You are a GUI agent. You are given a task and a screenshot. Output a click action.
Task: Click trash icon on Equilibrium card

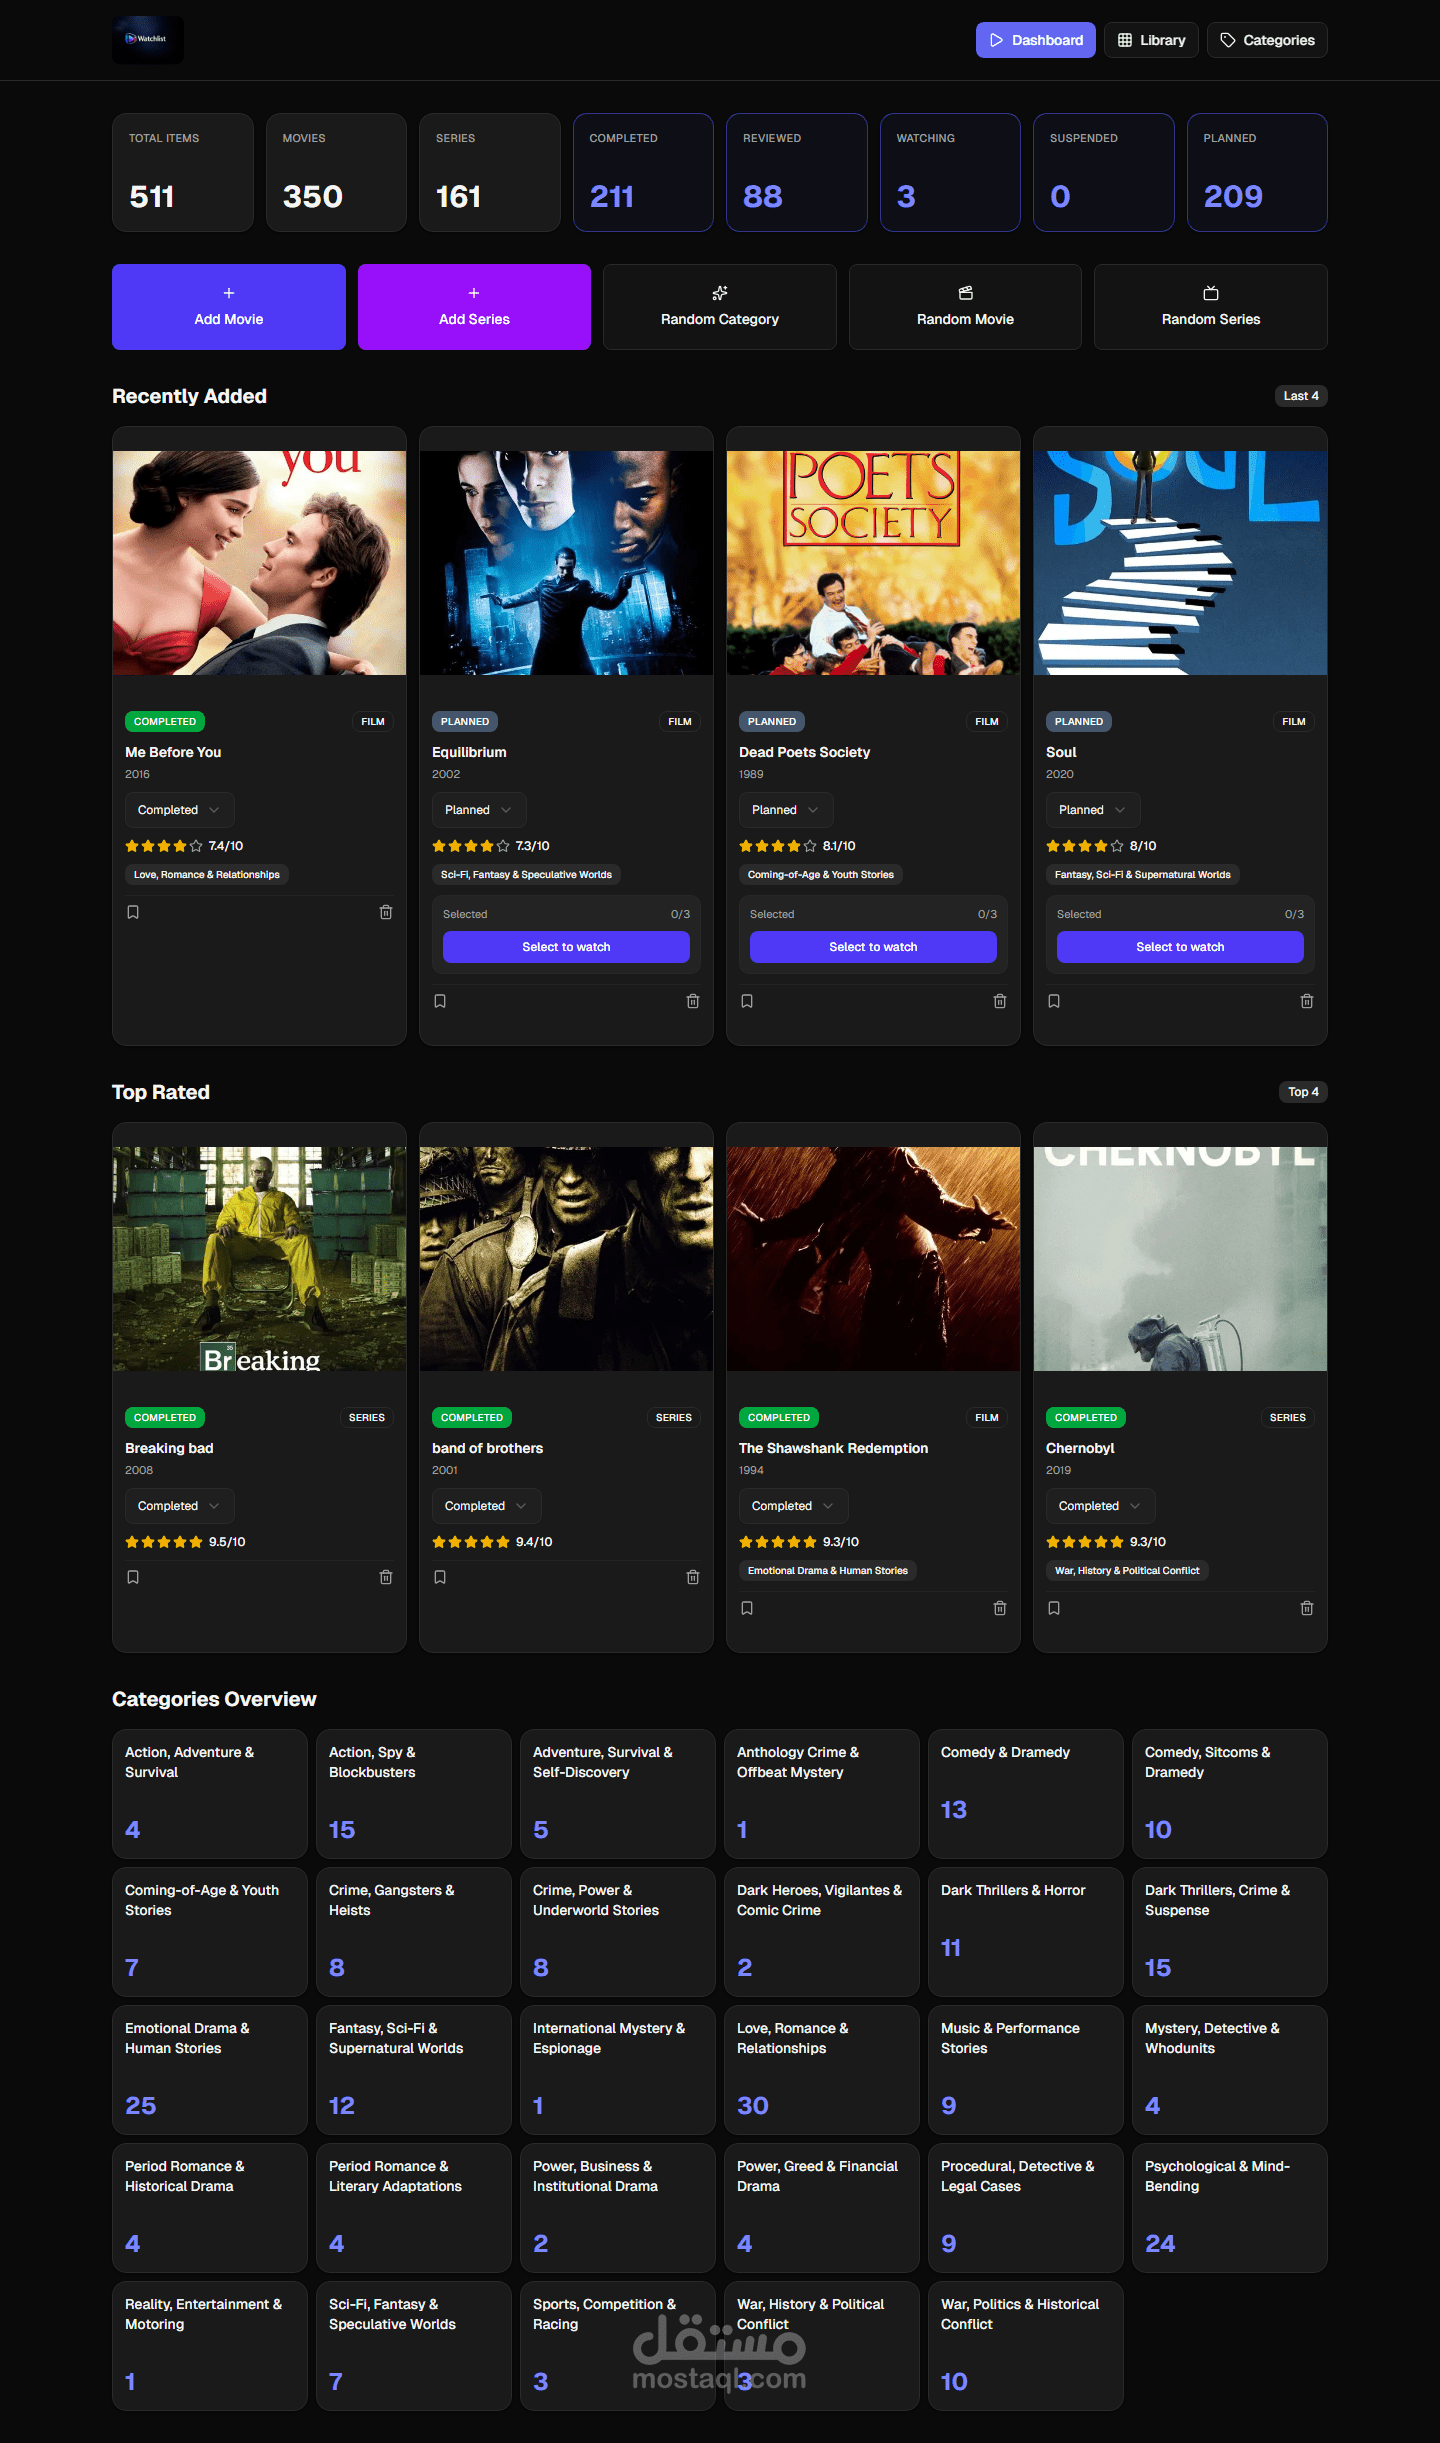(693, 1001)
